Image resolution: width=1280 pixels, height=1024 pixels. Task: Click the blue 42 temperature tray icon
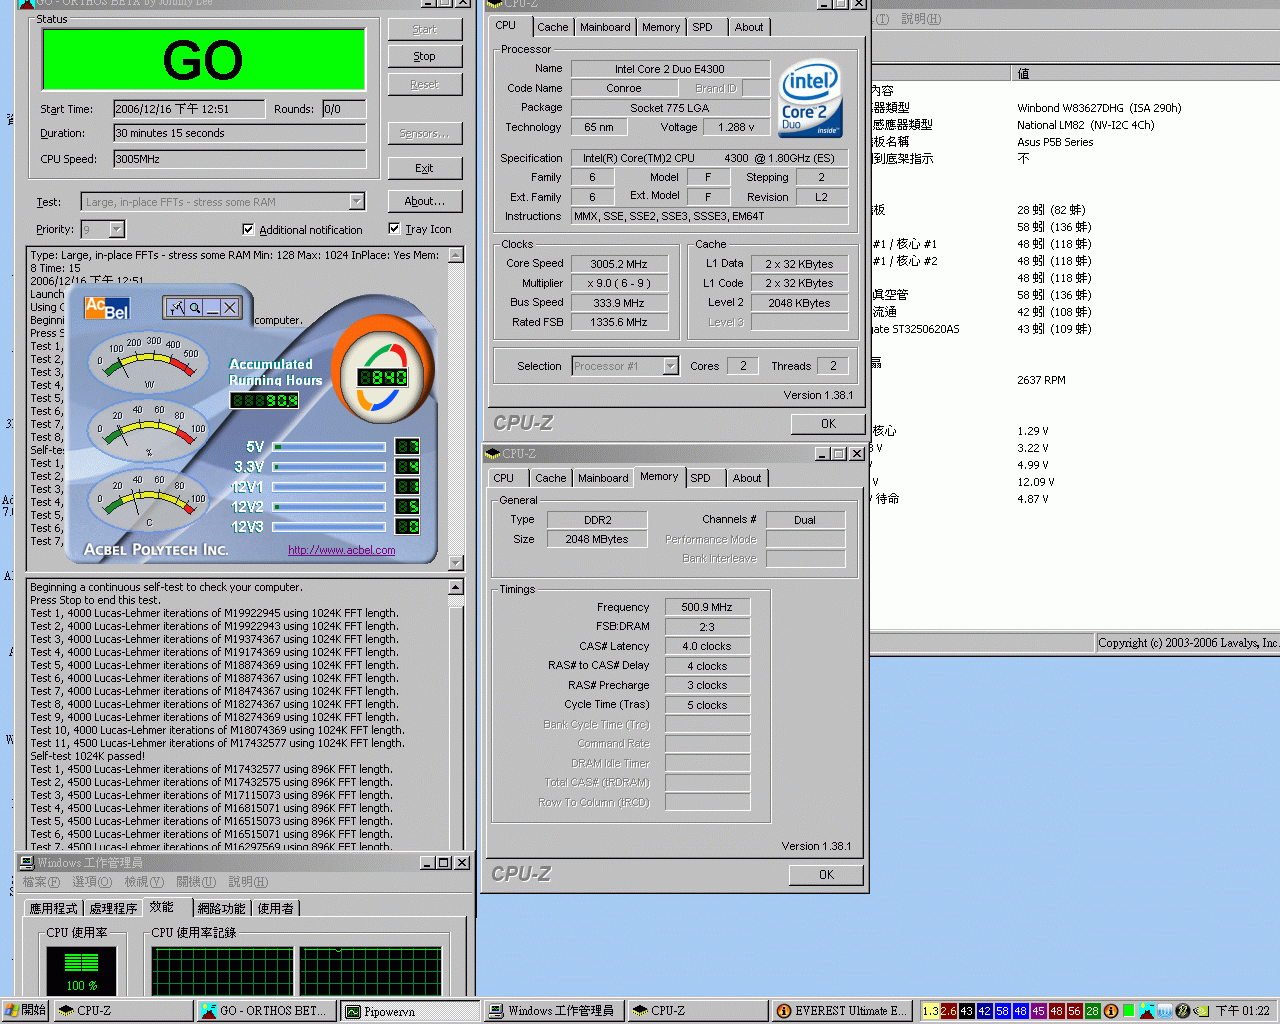tap(985, 1011)
